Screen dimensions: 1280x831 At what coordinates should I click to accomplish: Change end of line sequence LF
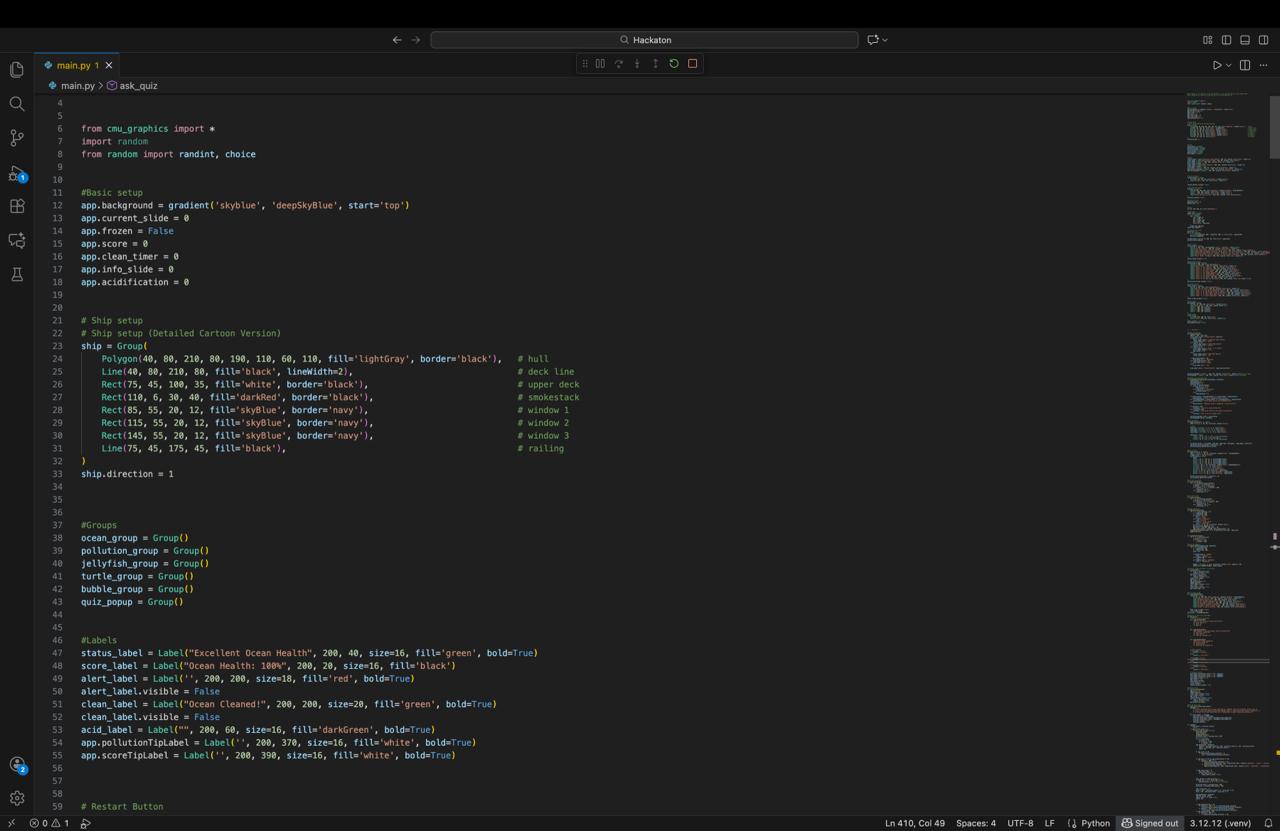pyautogui.click(x=1049, y=823)
